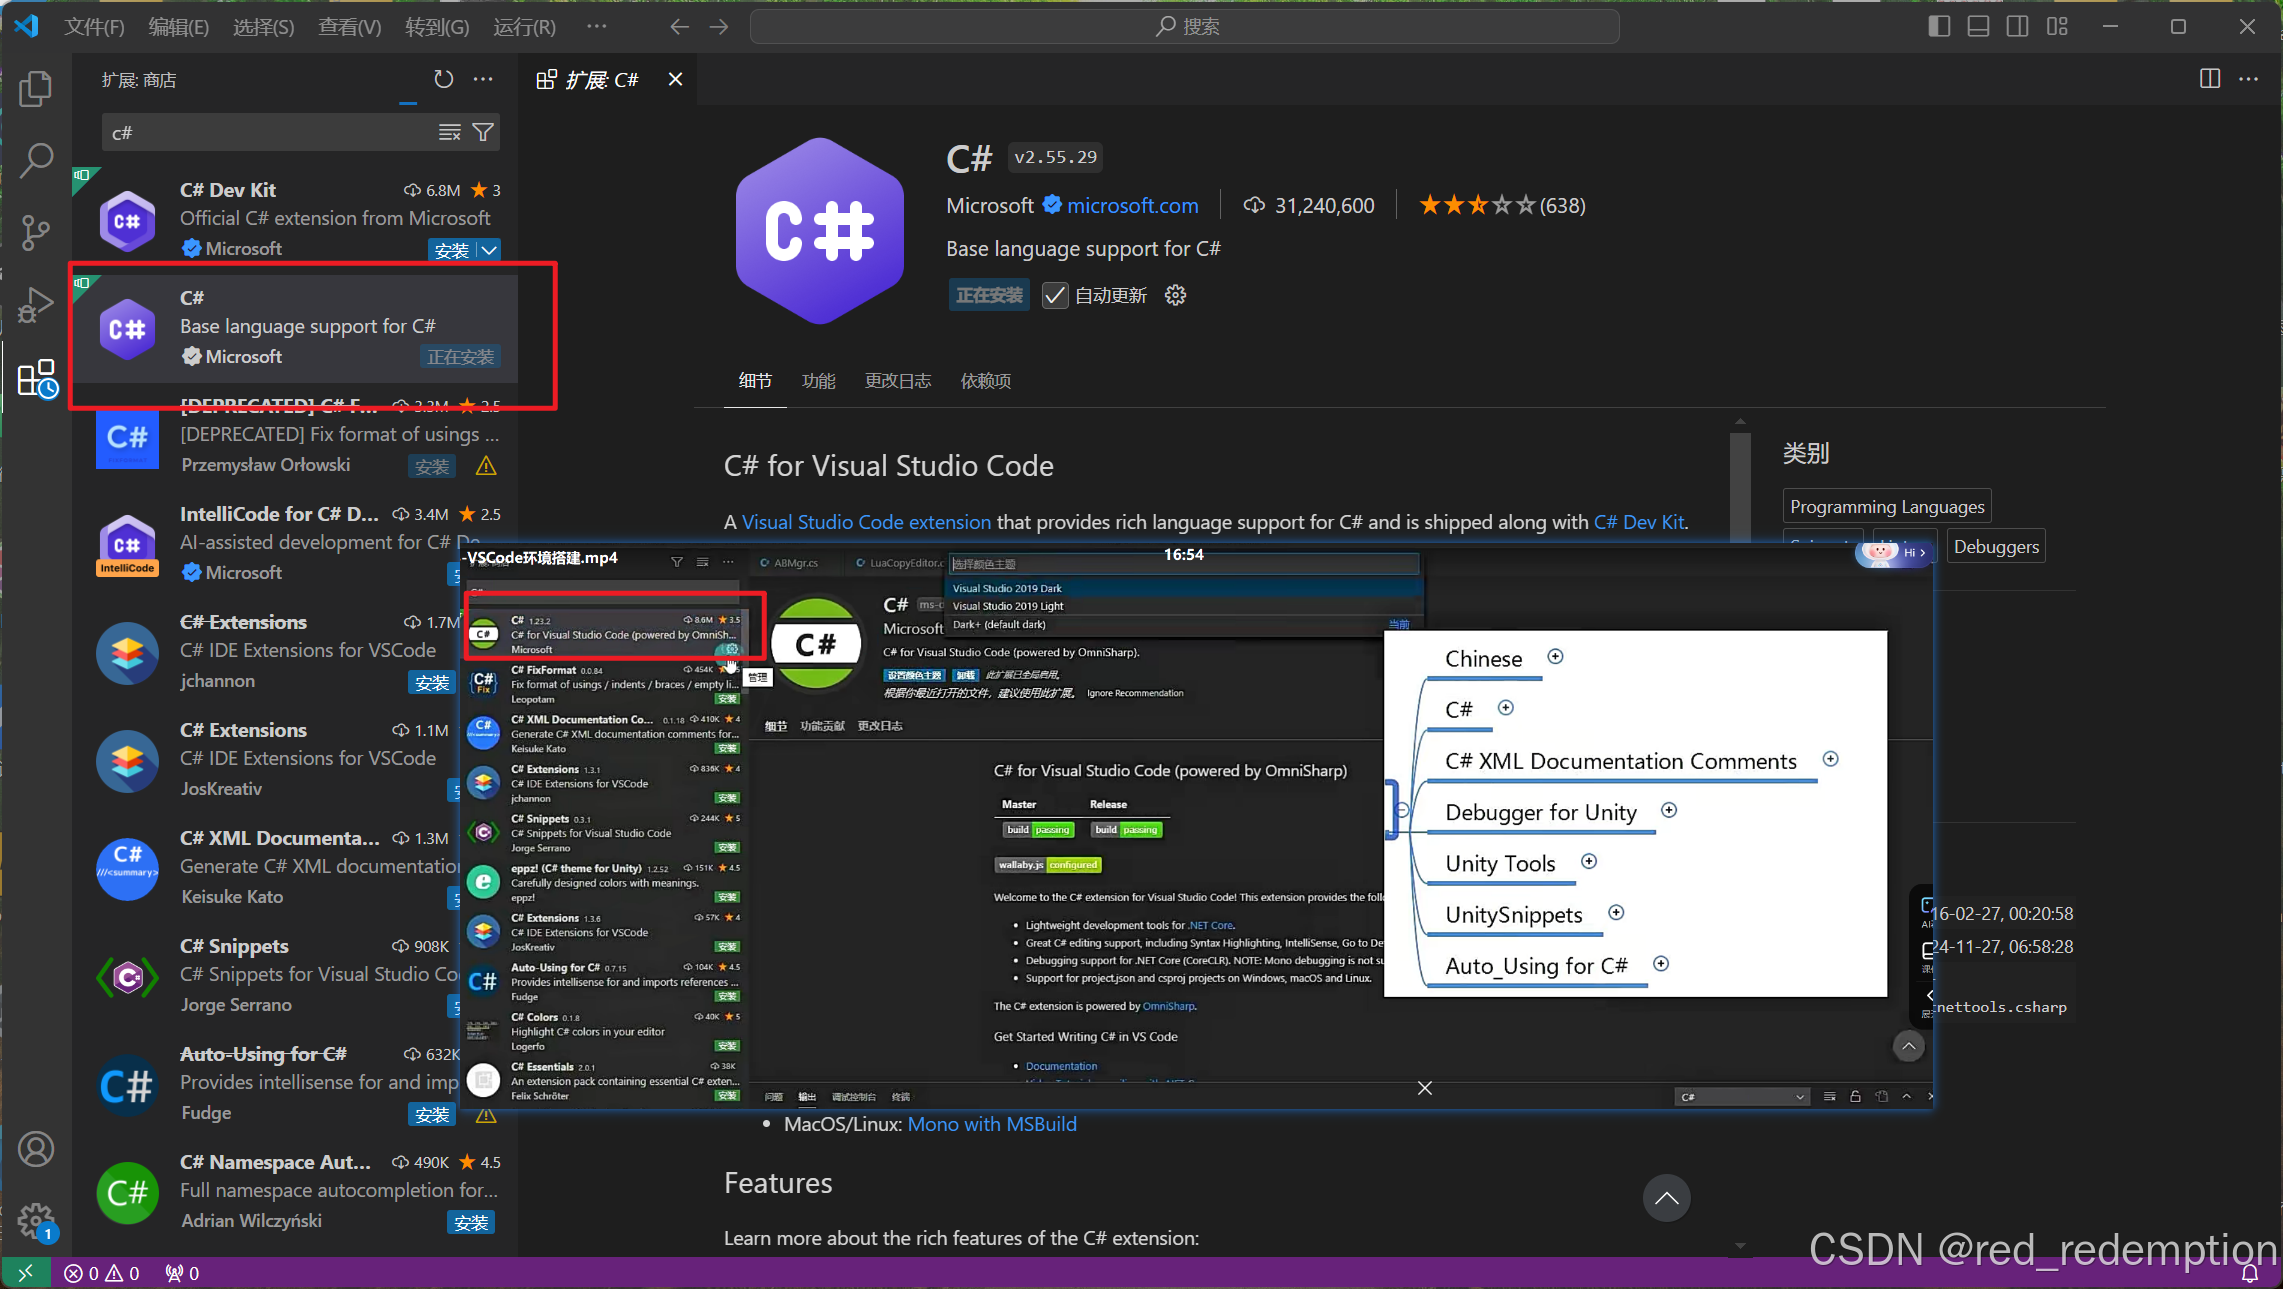Expand the C# XML Documentation Comments node
The width and height of the screenshot is (2283, 1289).
[x=1831, y=759]
